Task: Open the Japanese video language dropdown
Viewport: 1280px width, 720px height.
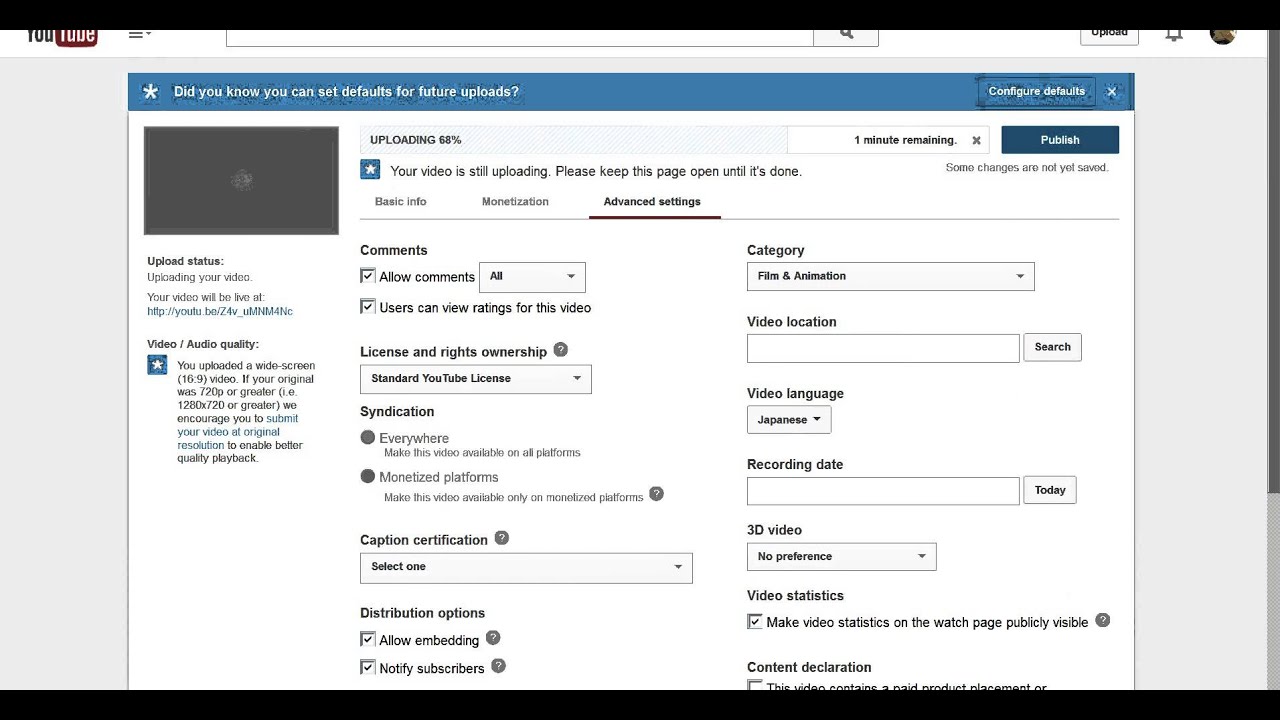Action: pyautogui.click(x=789, y=420)
